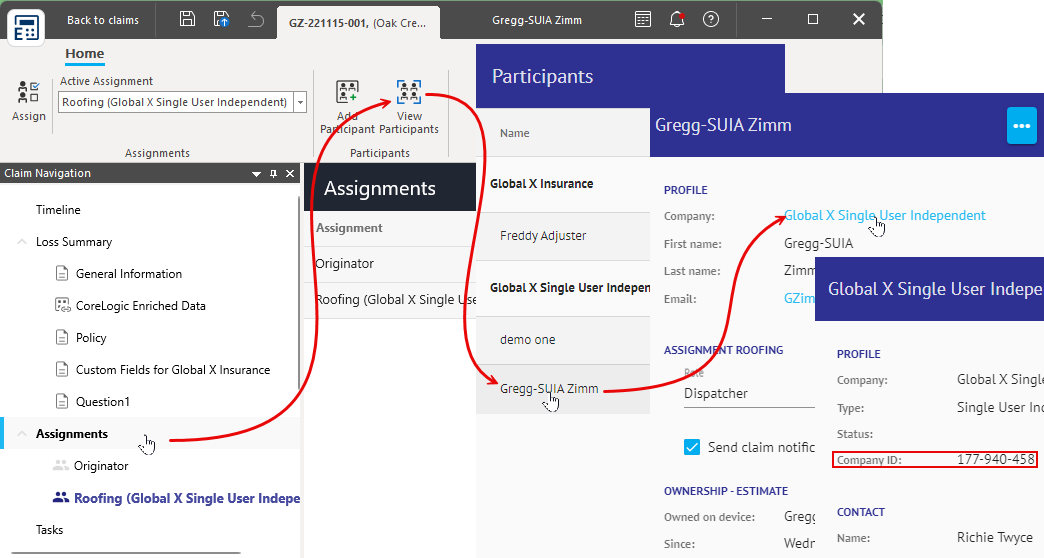Open the Gregg-SUIA Zimm user label
Viewport: 1044px width, 558px height.
pos(537,20)
